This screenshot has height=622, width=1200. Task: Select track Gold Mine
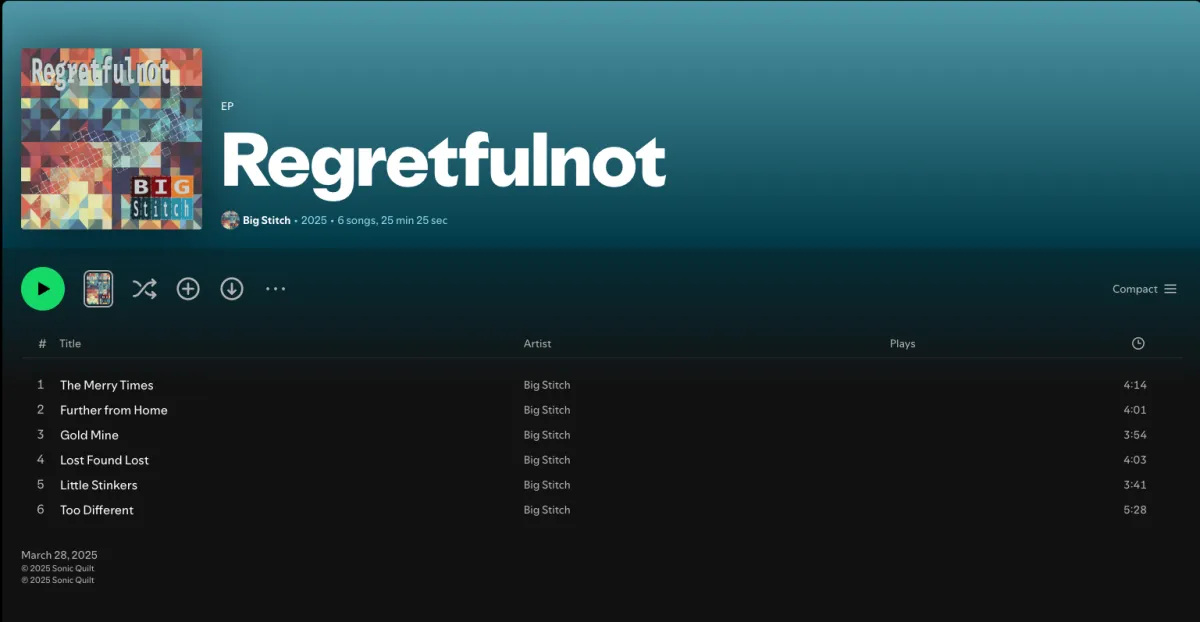tap(89, 435)
